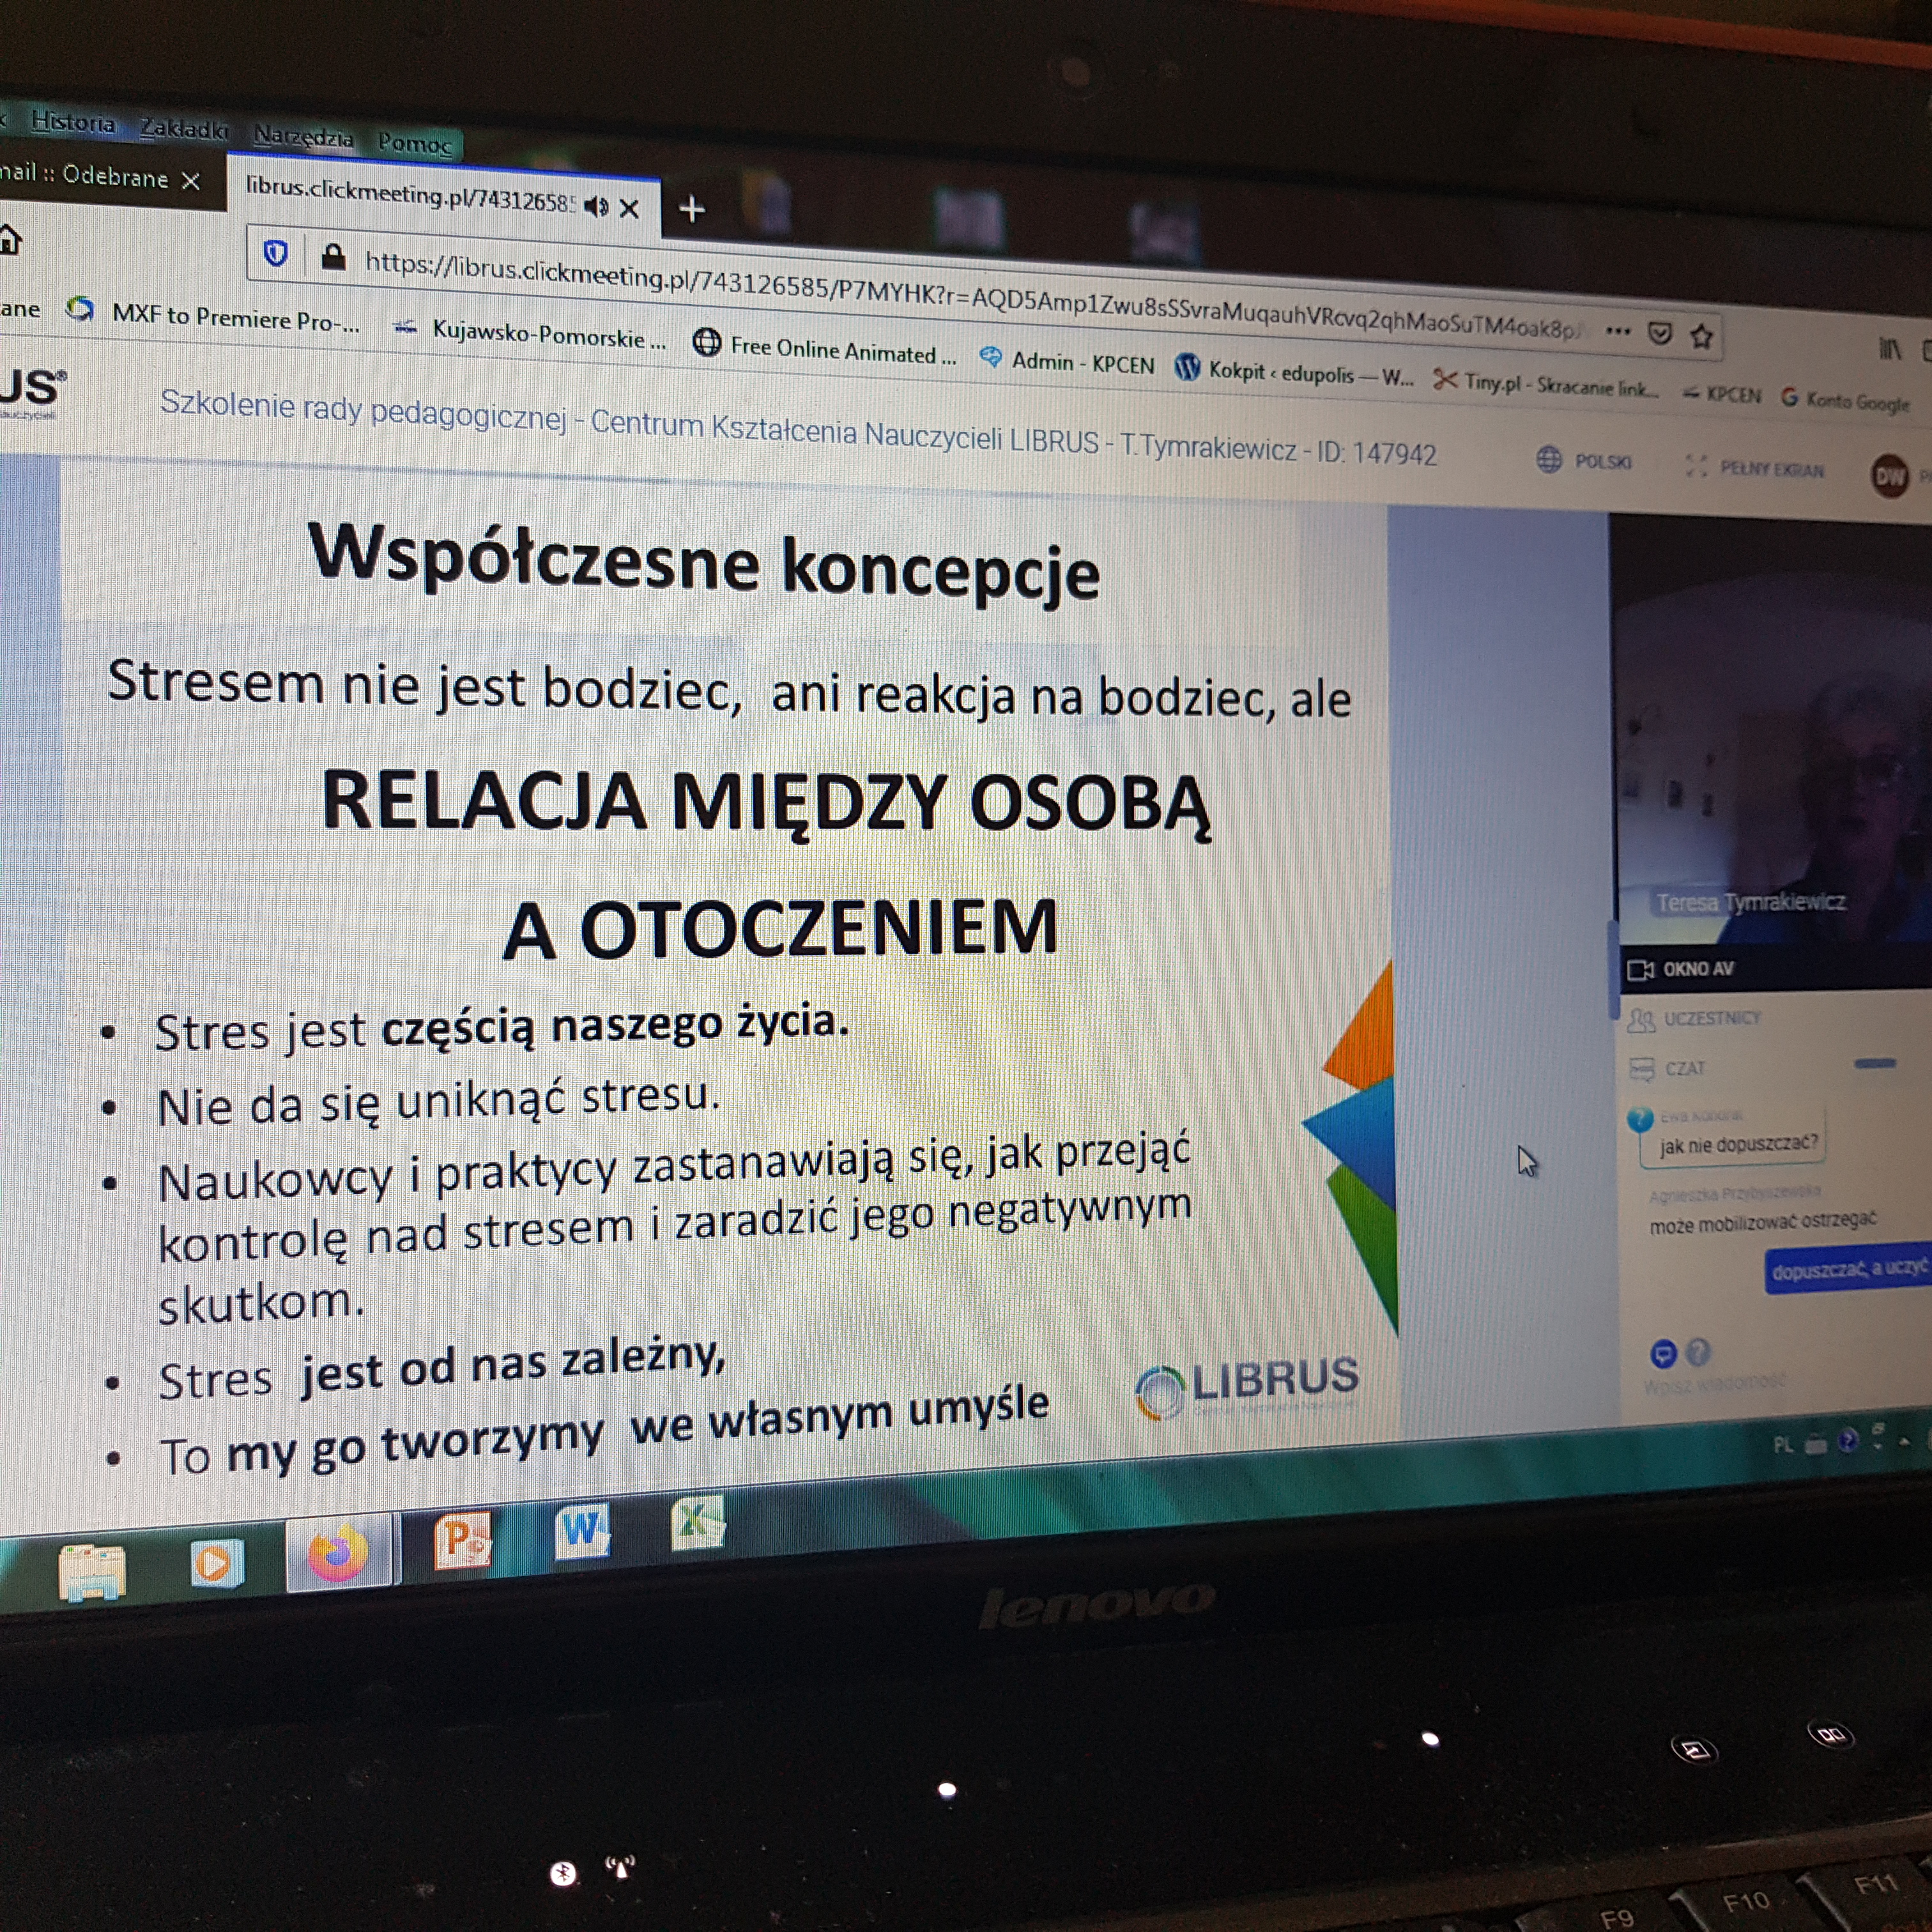
Task: Open PowerPoint from the taskbar
Action: click(x=462, y=1541)
